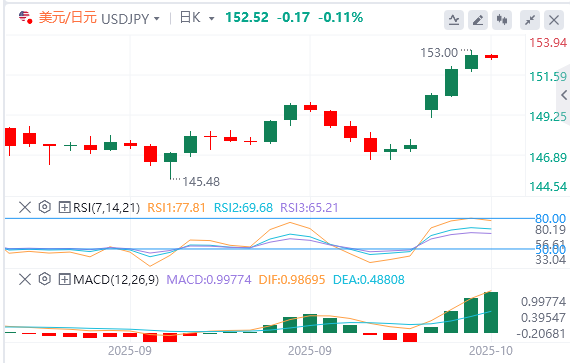Collapse the chart with shrink arrows icon
570x363 pixels.
[530, 20]
